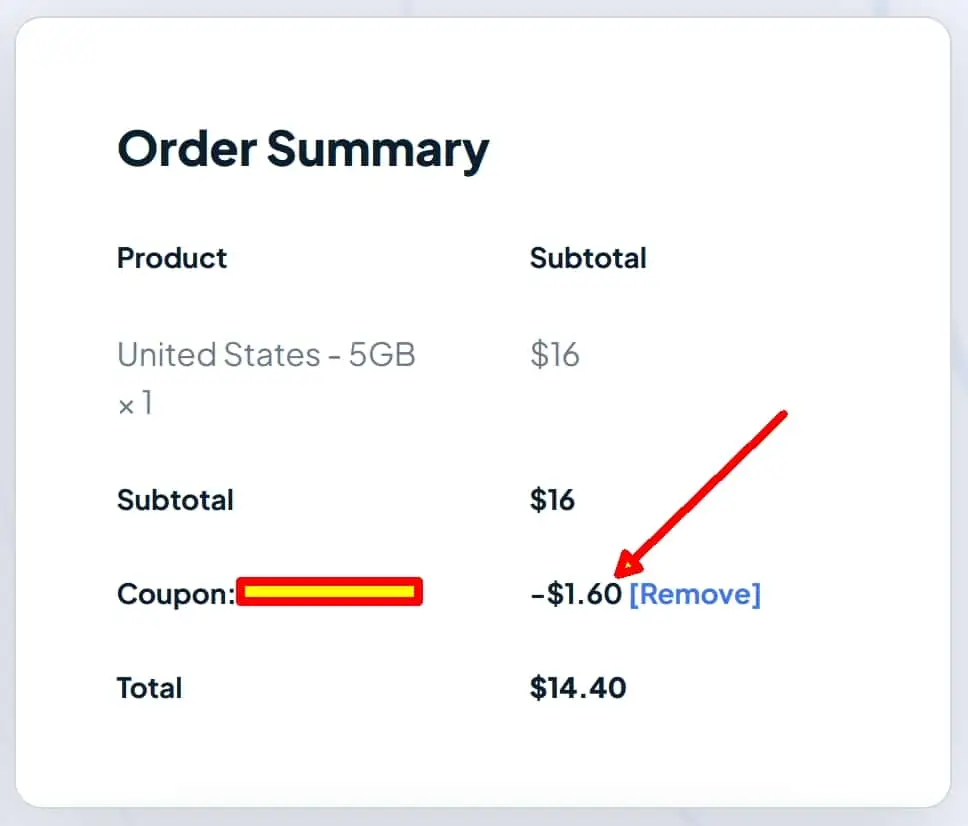Click the bold $16 subtotal amount
Viewport: 968px width, 826px height.
tap(552, 499)
